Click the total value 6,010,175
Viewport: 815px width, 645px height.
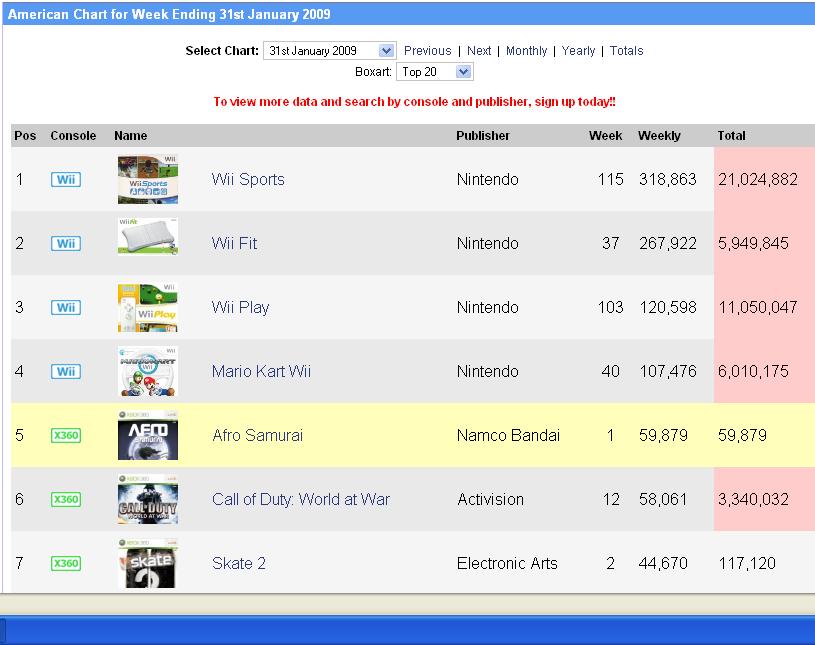pyautogui.click(x=753, y=371)
